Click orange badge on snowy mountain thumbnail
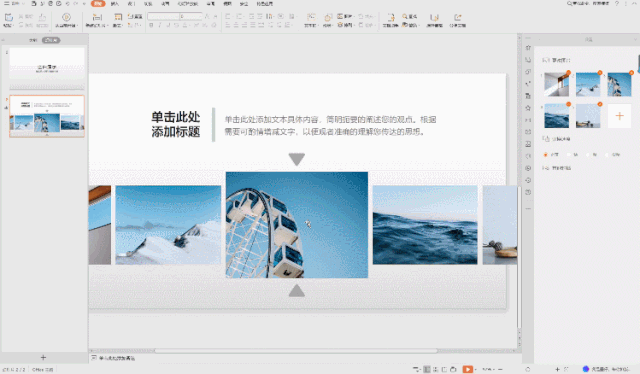Screen dimensions: 640x374 click(600, 73)
